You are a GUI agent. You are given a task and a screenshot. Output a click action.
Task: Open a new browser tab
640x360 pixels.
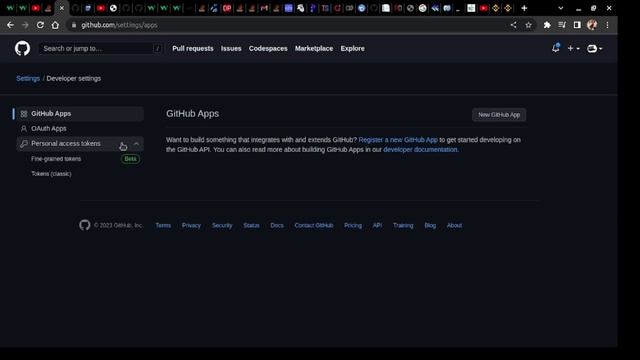click(x=524, y=8)
